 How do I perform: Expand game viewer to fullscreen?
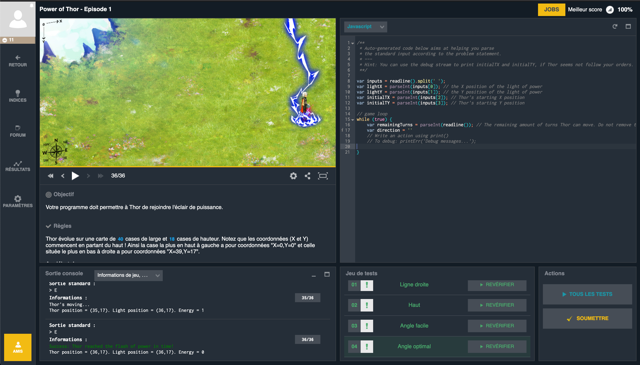pyautogui.click(x=323, y=176)
